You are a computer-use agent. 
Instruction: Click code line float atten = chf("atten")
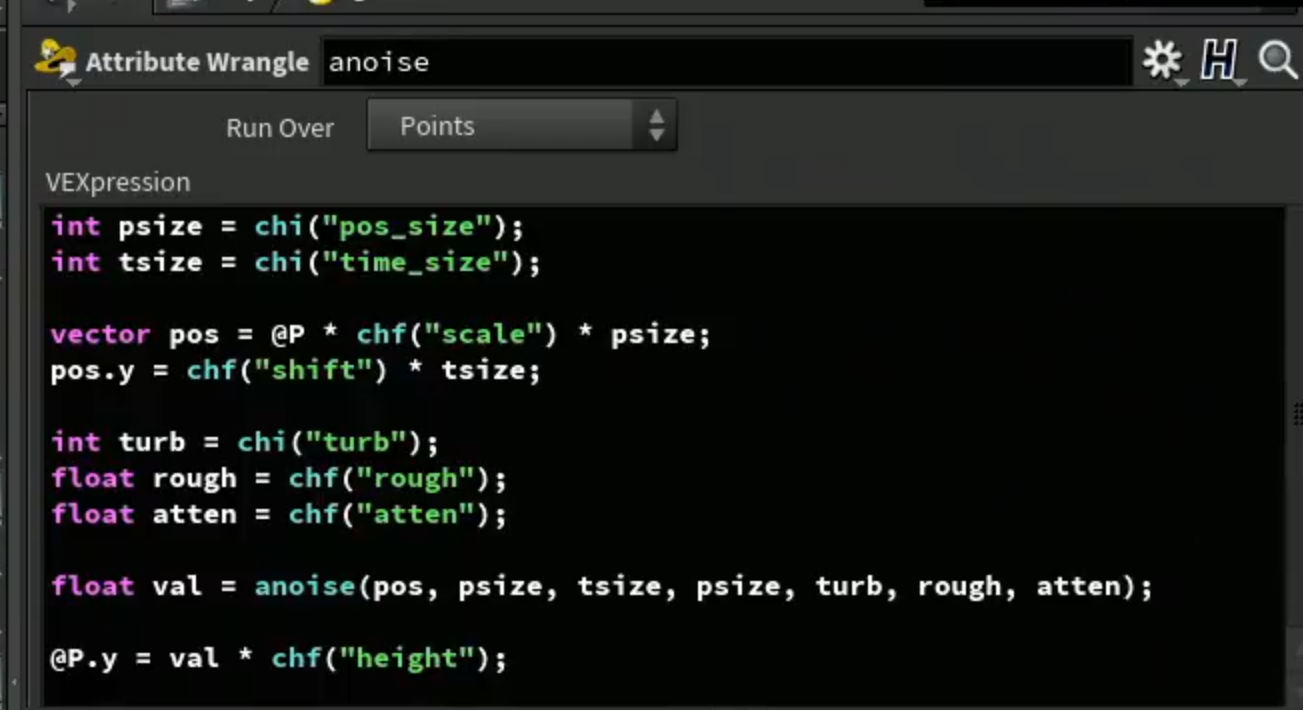[x=279, y=514]
